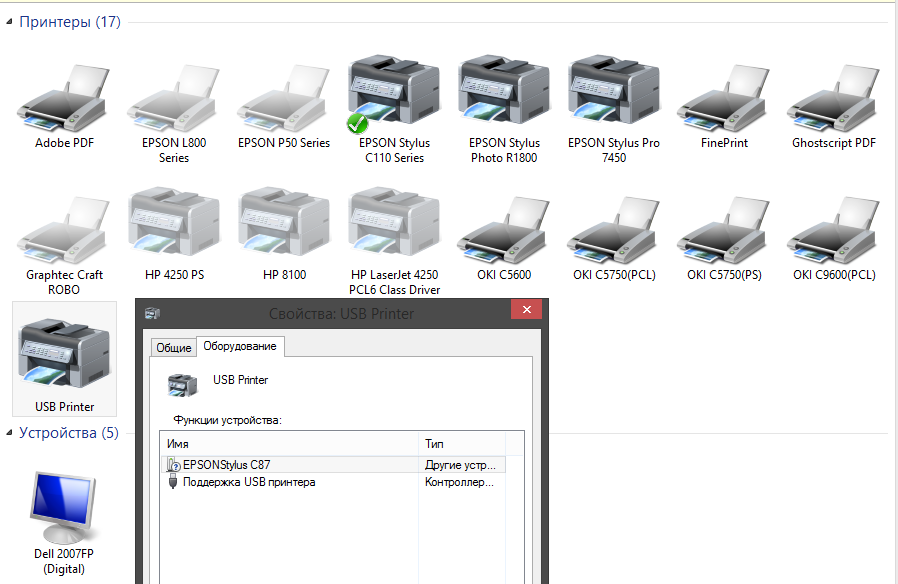Choose the Ghostscript PDF printer
898x584 pixels.
coord(834,98)
